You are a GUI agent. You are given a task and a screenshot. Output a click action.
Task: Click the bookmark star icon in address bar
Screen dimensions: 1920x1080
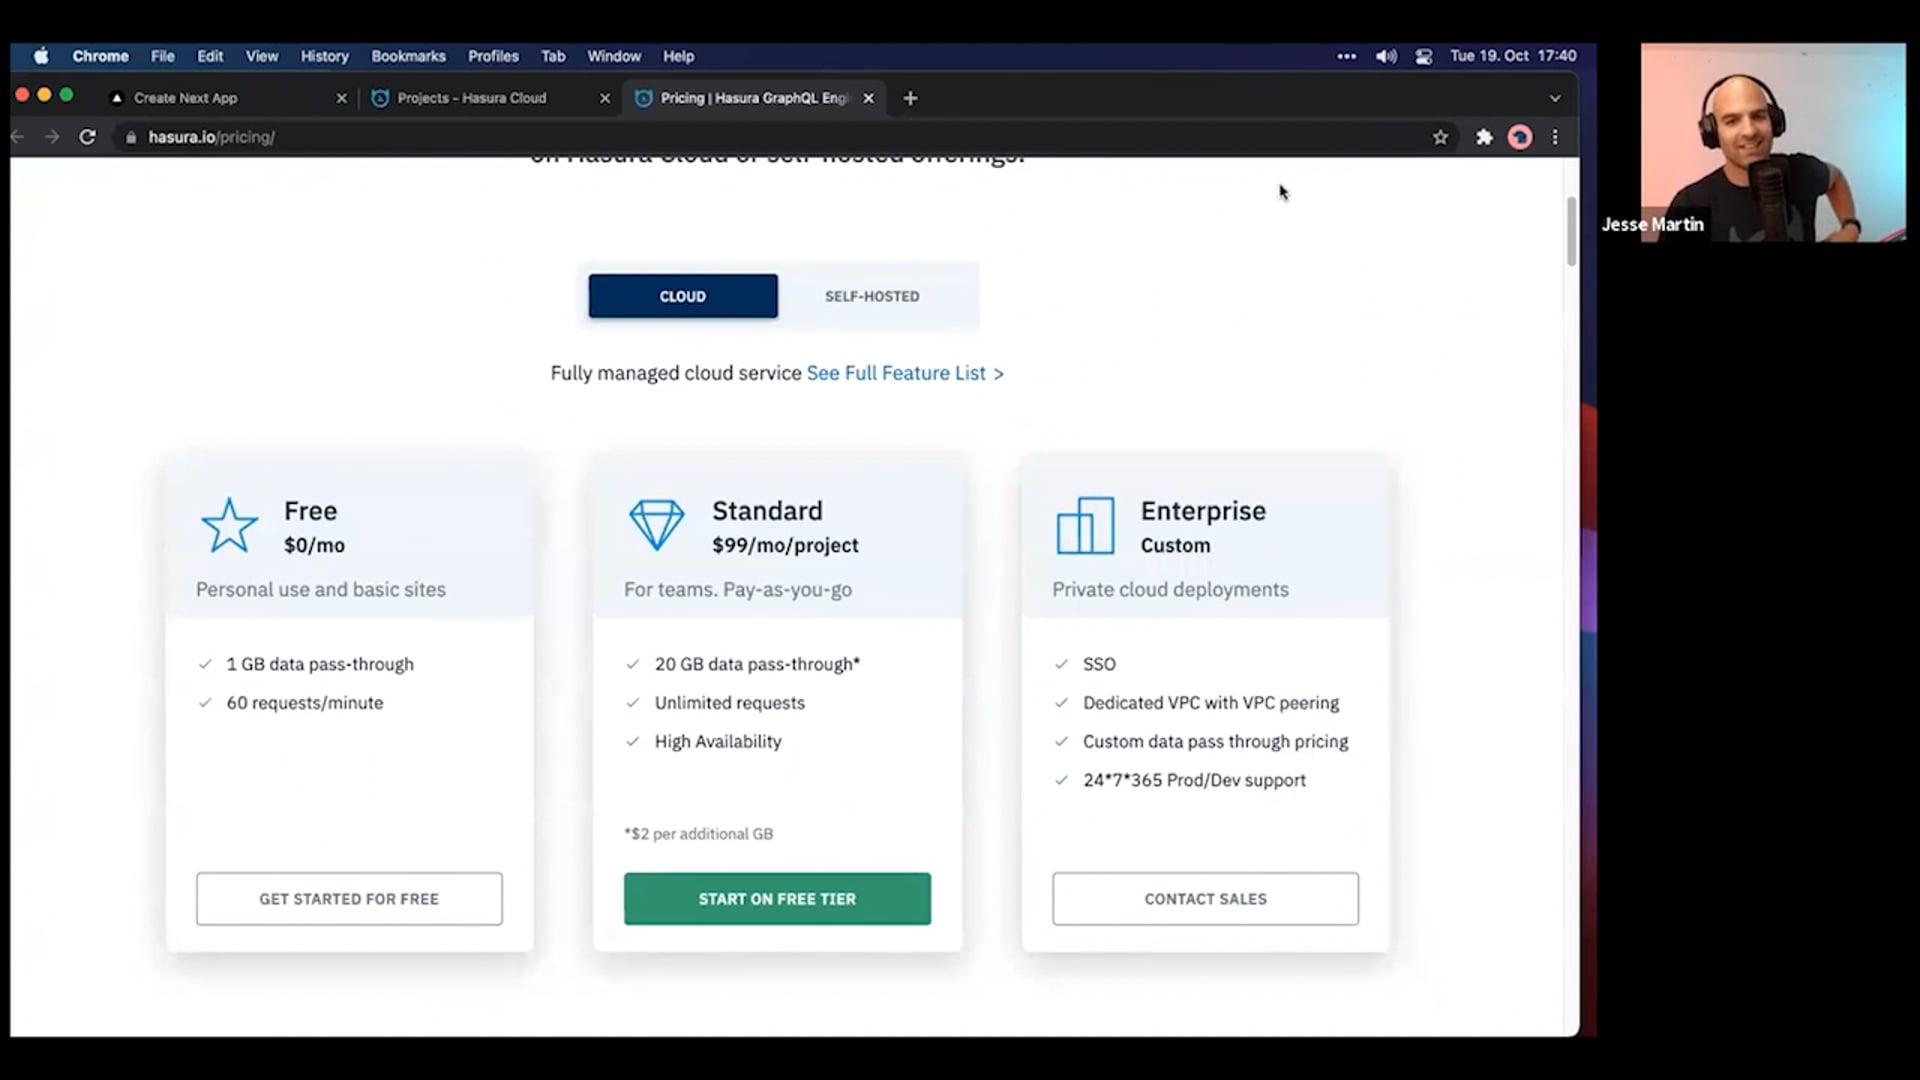click(x=1440, y=137)
